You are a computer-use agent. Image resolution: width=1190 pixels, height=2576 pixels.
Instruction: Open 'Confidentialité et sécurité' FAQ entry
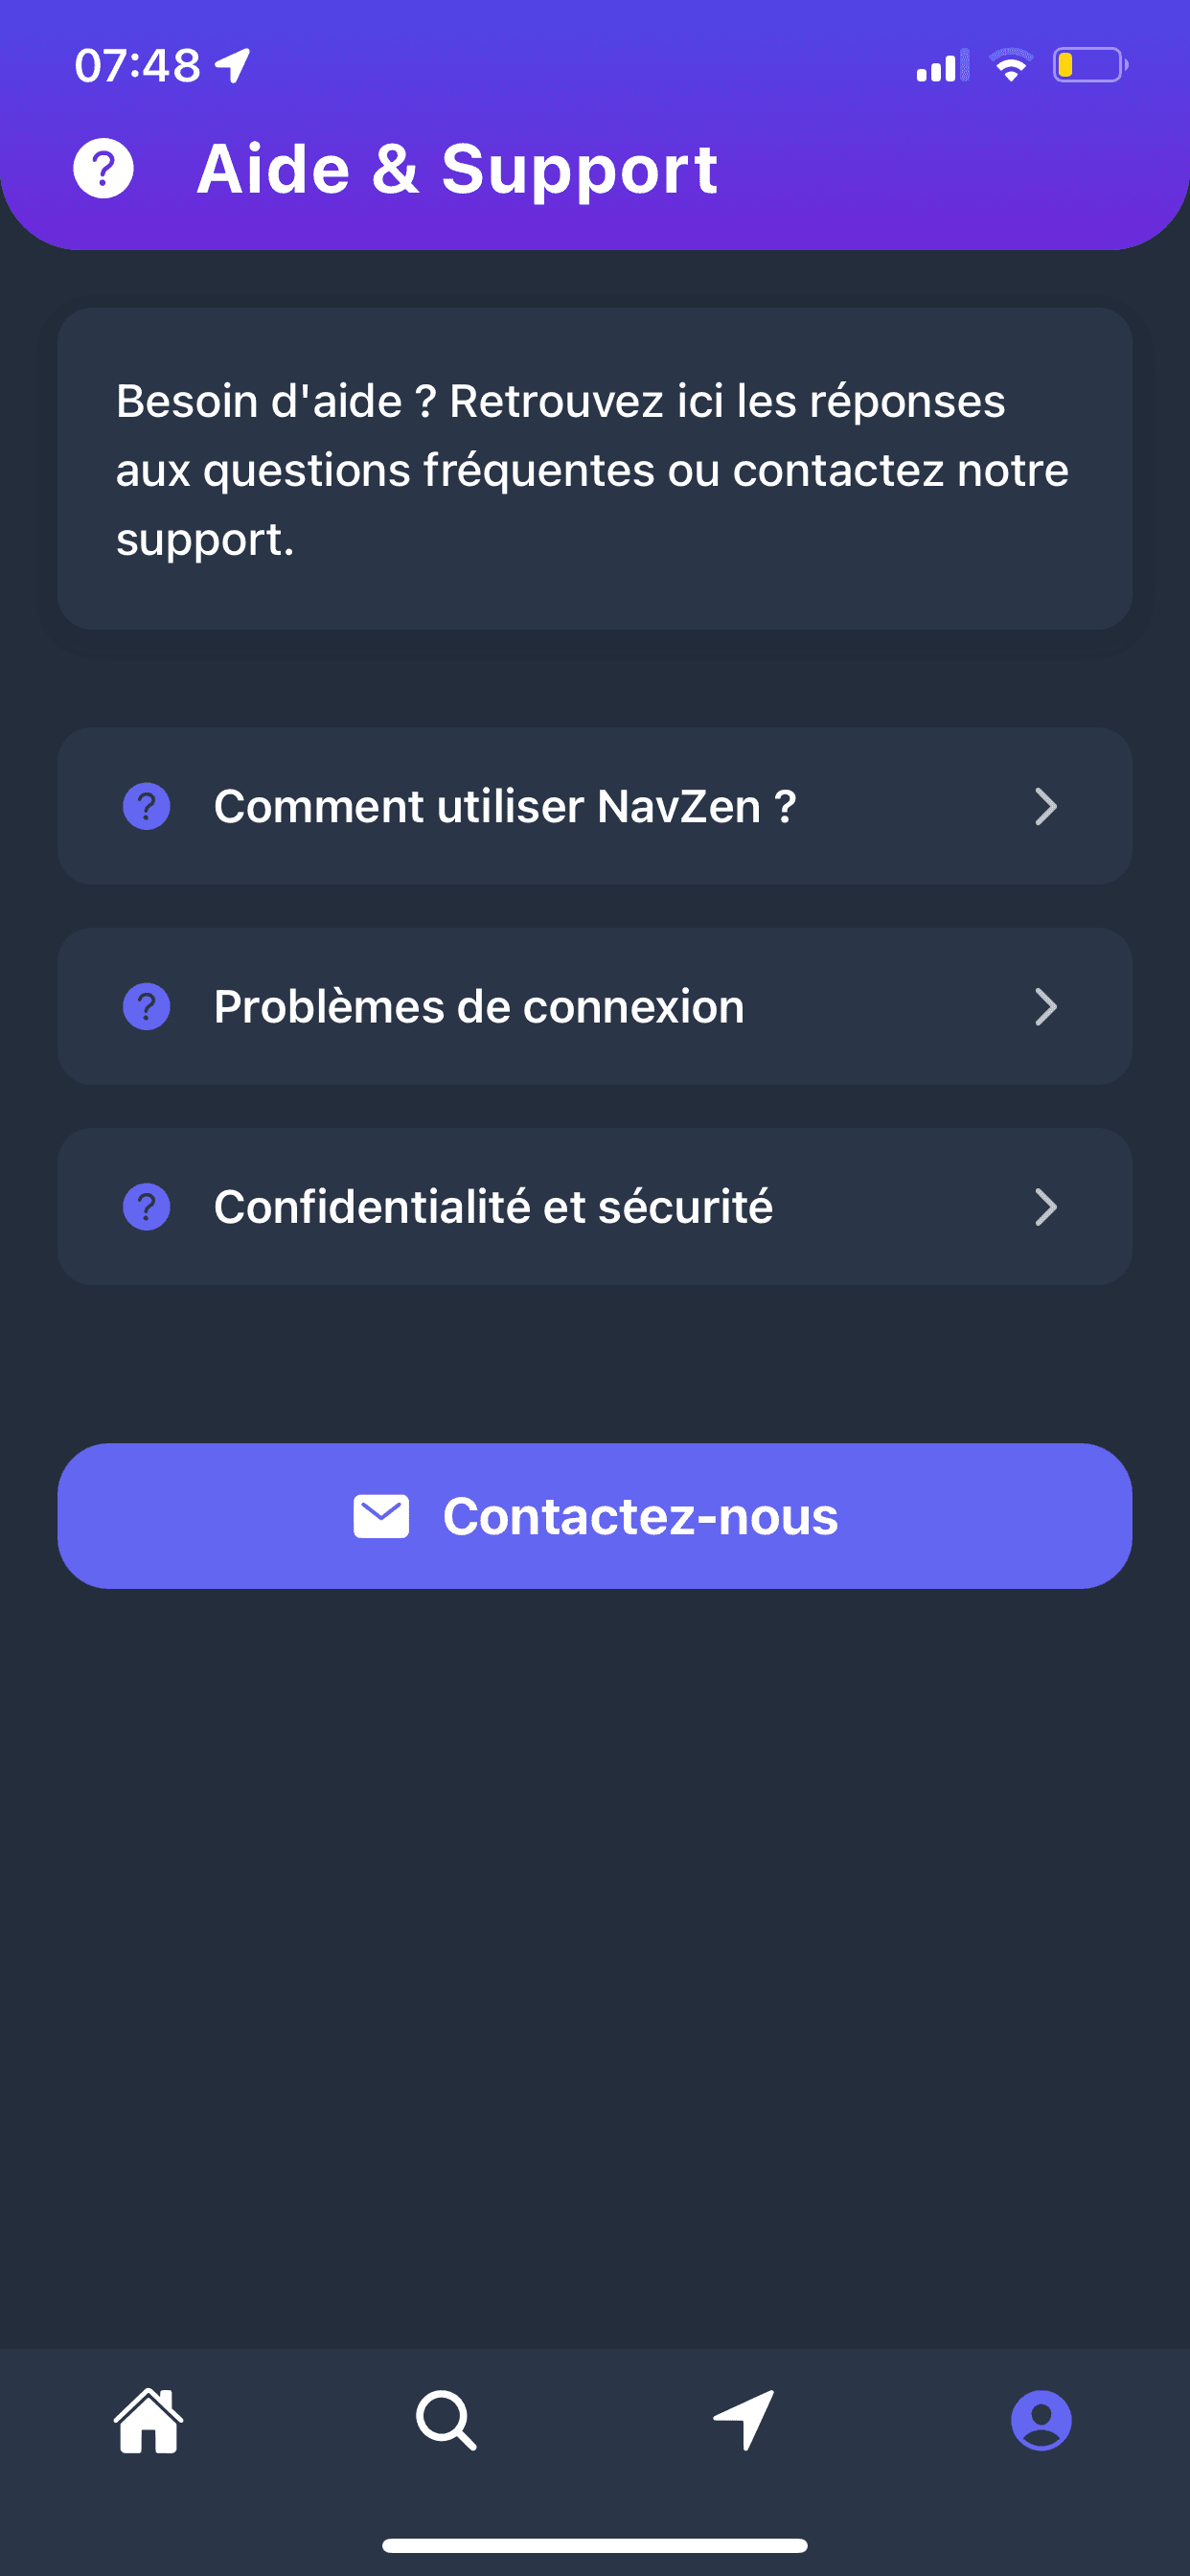(493, 1207)
